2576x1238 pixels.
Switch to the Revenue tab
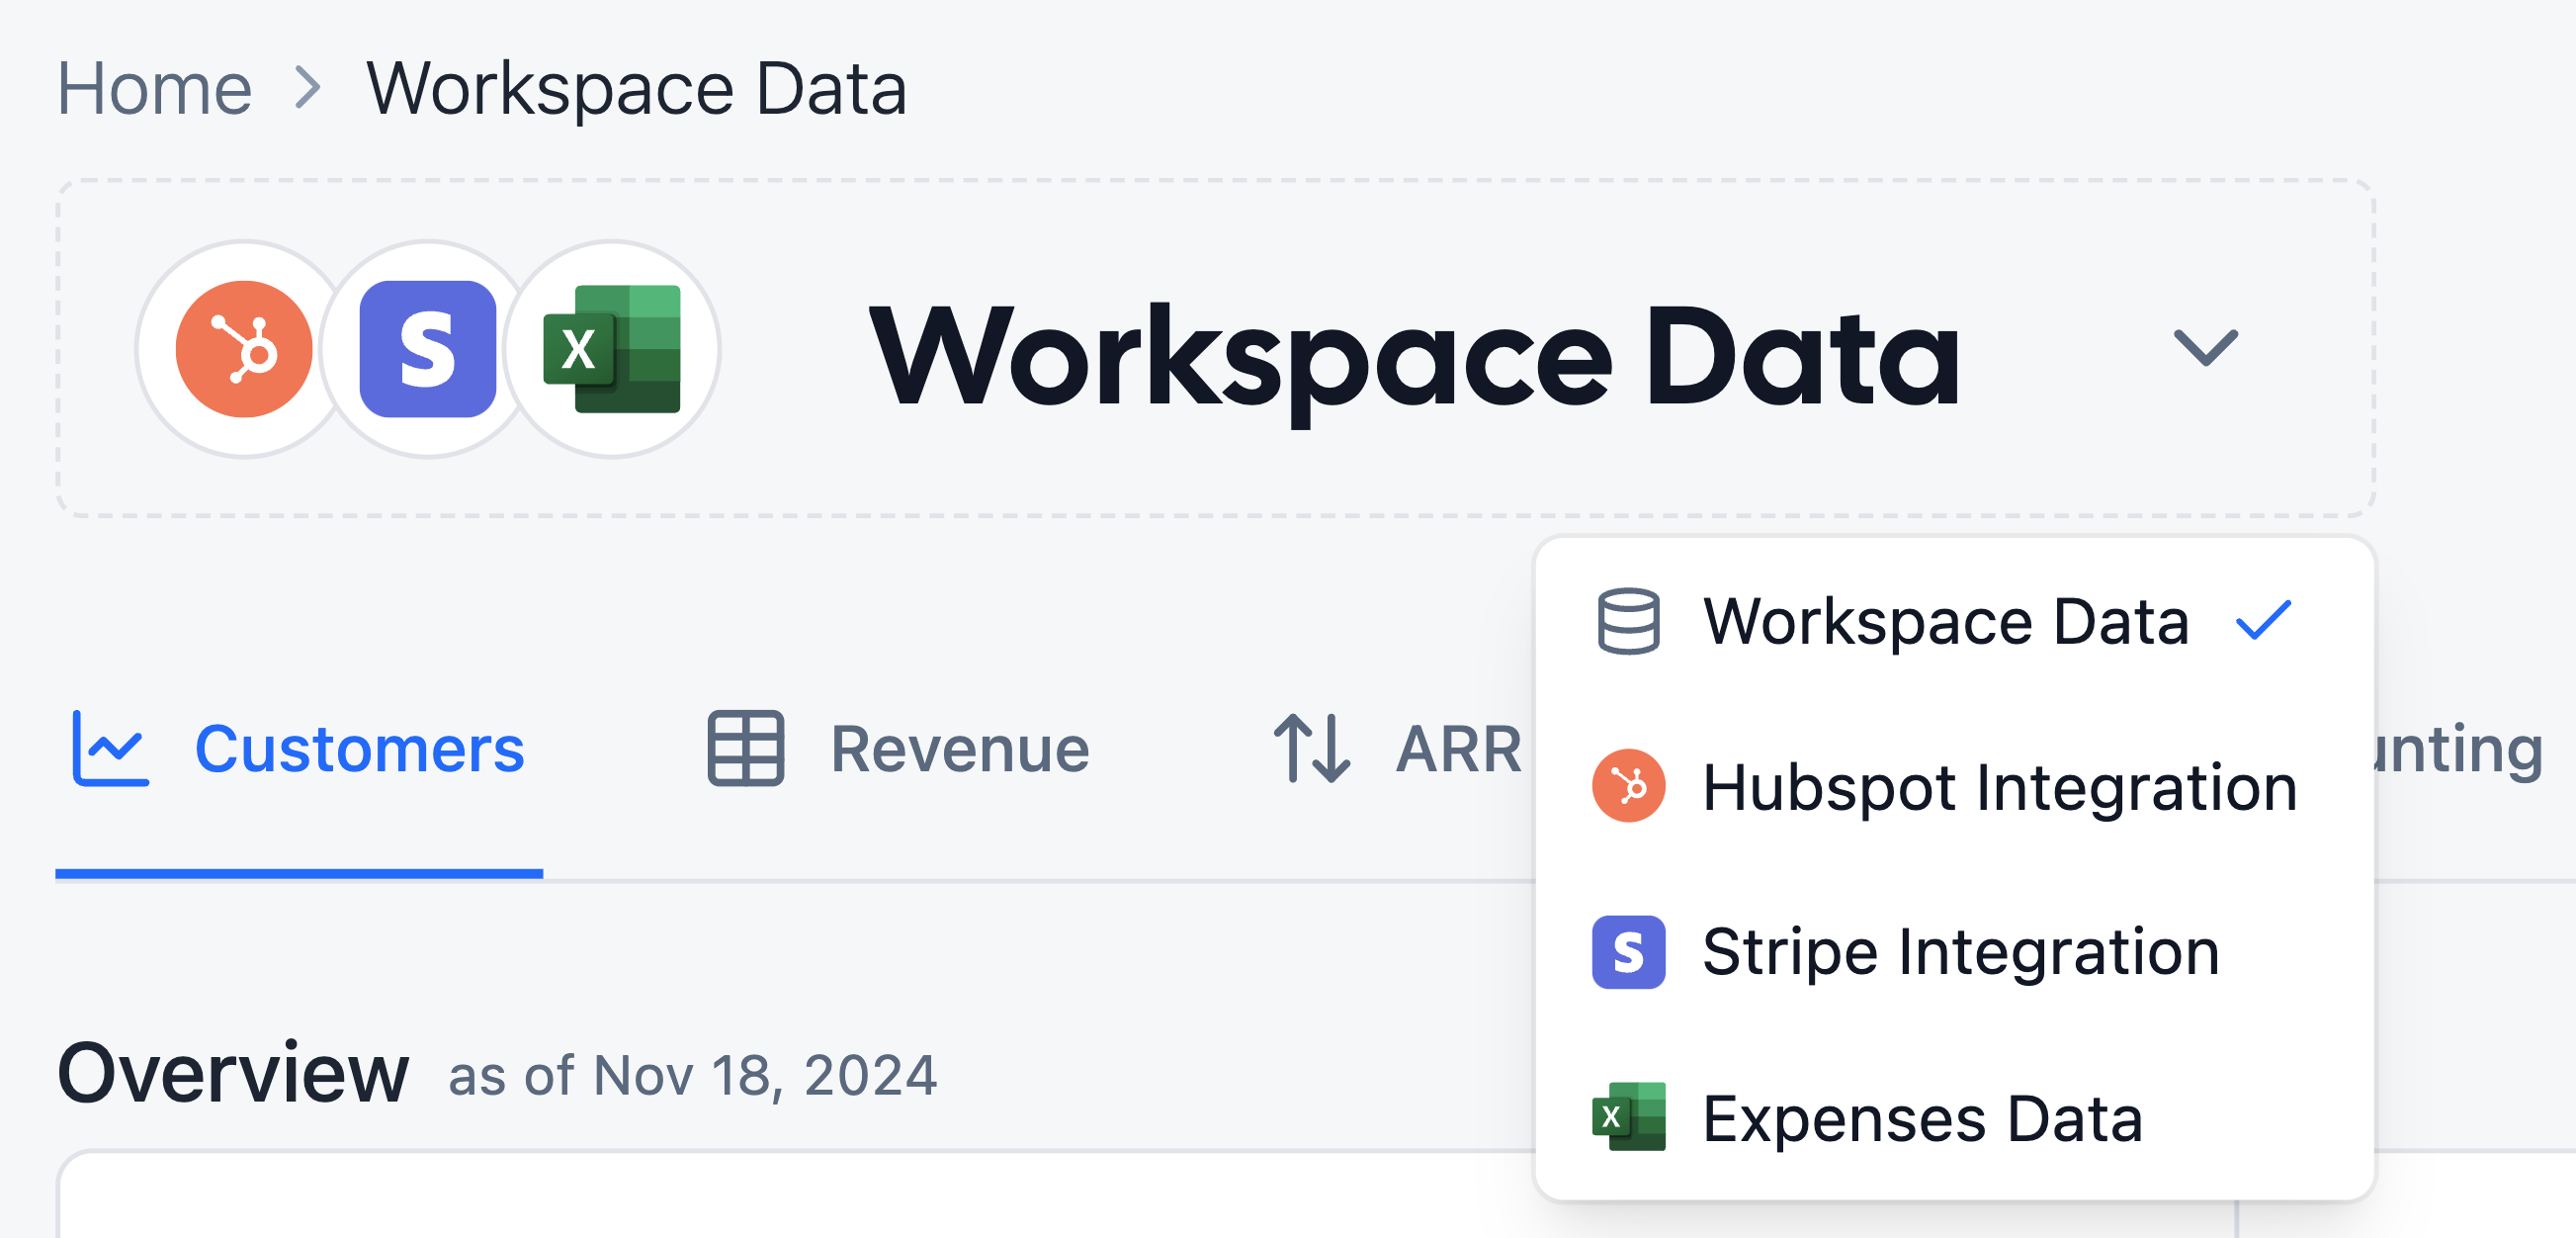[958, 749]
